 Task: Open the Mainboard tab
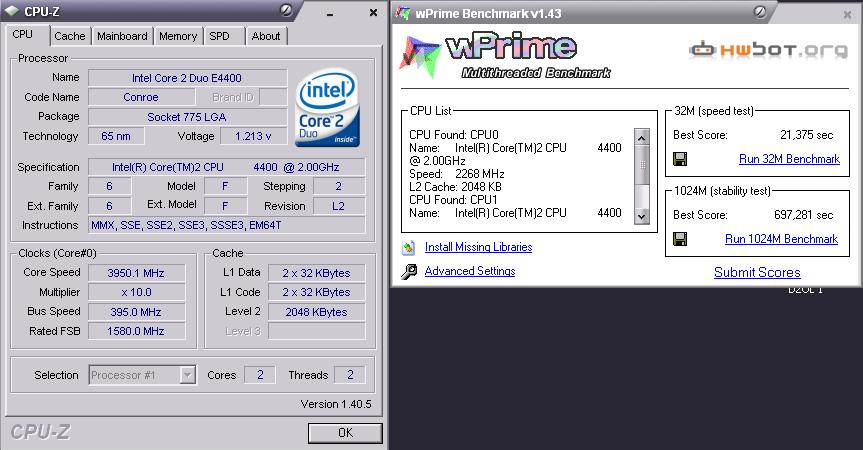[x=122, y=36]
